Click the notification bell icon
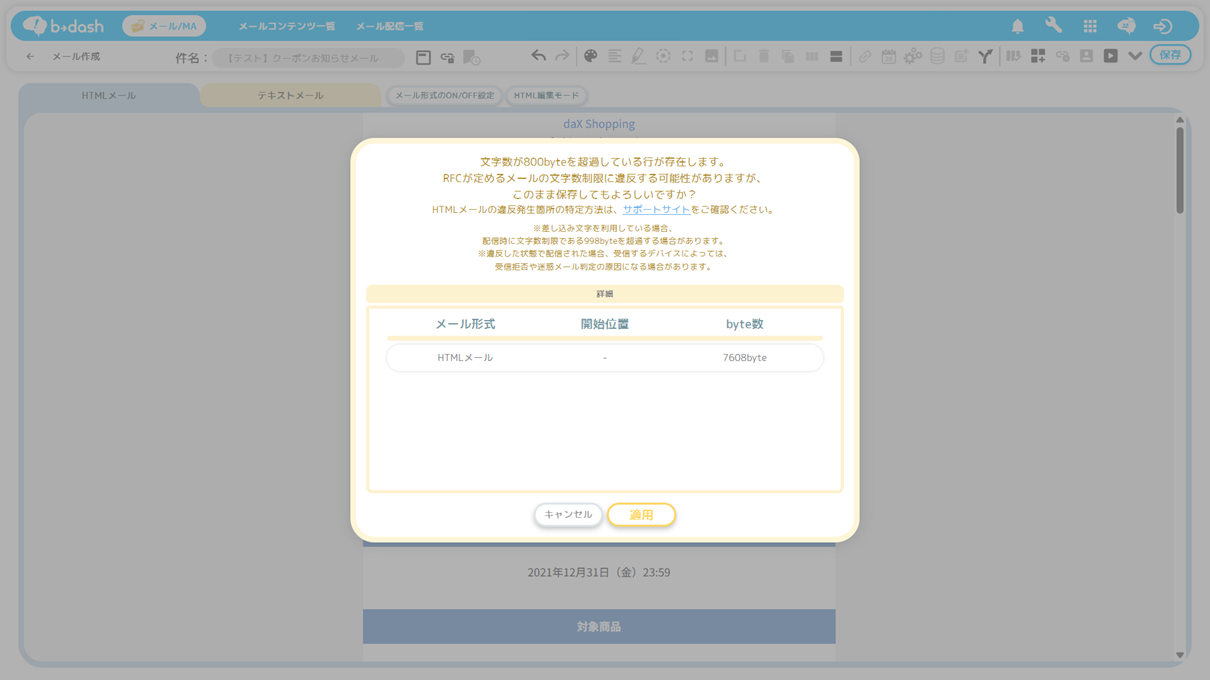The height and width of the screenshot is (680, 1210). 1017,26
